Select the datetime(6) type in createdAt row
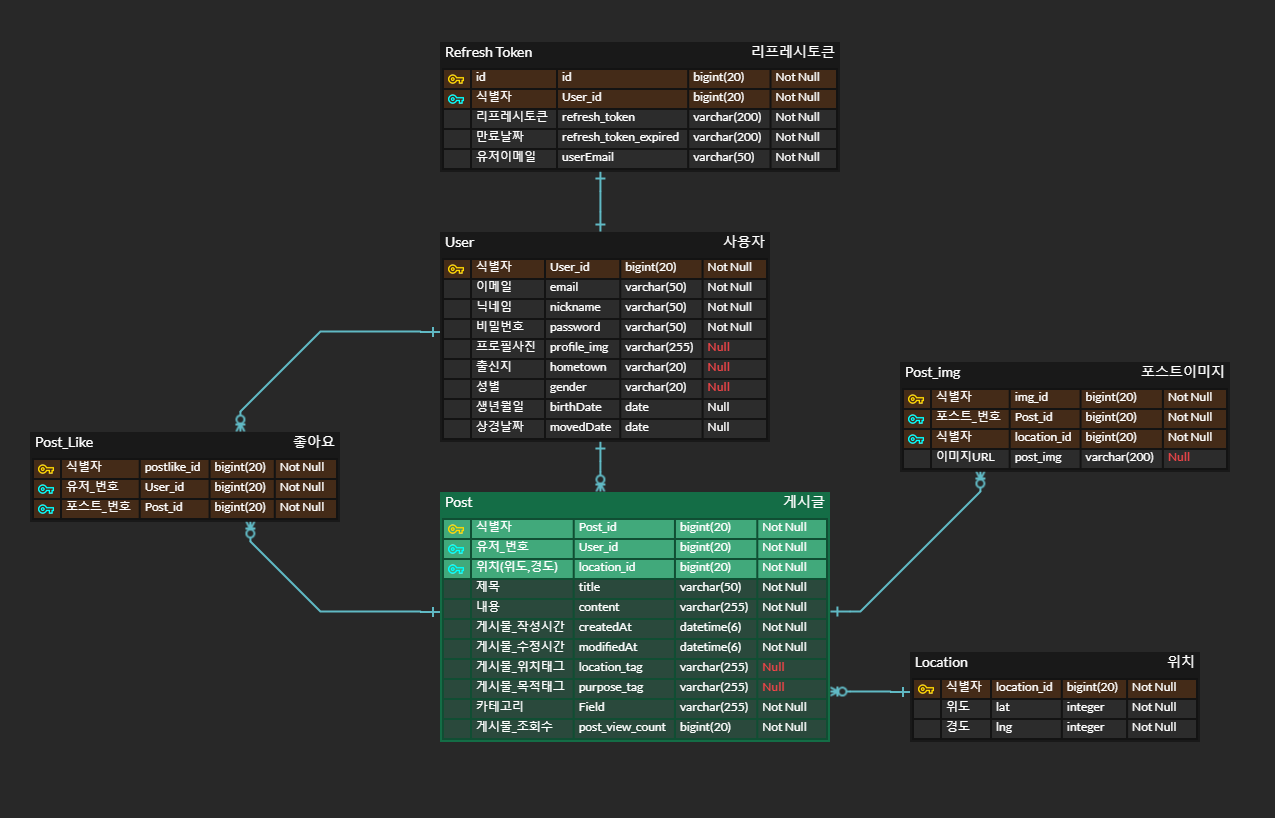 coord(710,627)
